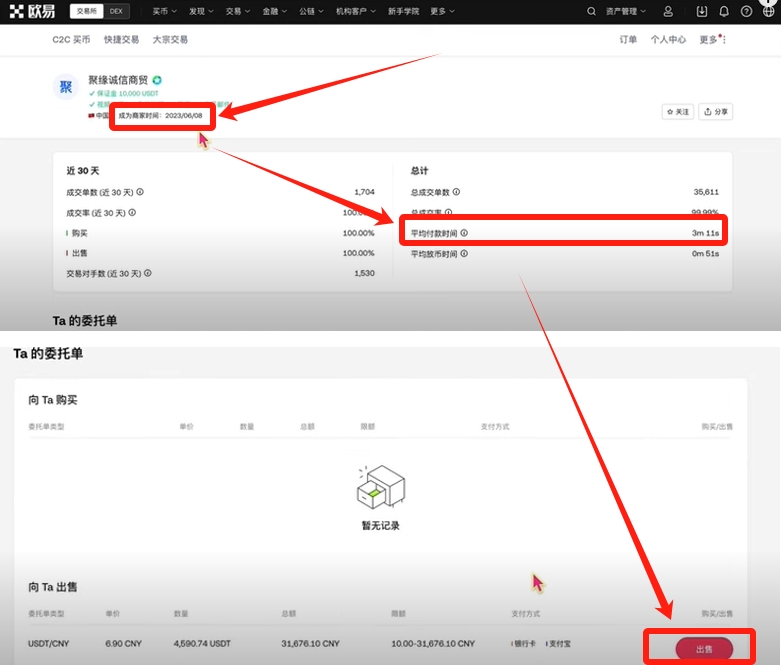The width and height of the screenshot is (781, 665).
Task: Select the 大宗交易 tab
Action: (170, 39)
